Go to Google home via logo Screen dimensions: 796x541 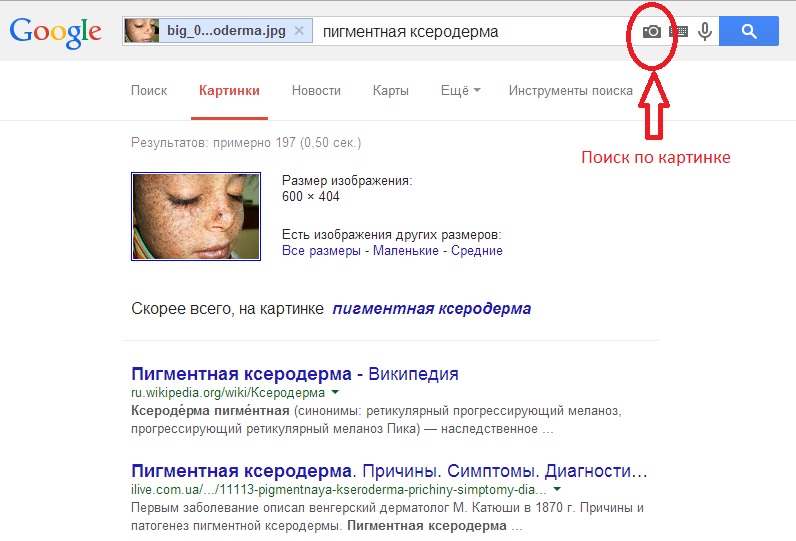pyautogui.click(x=56, y=33)
